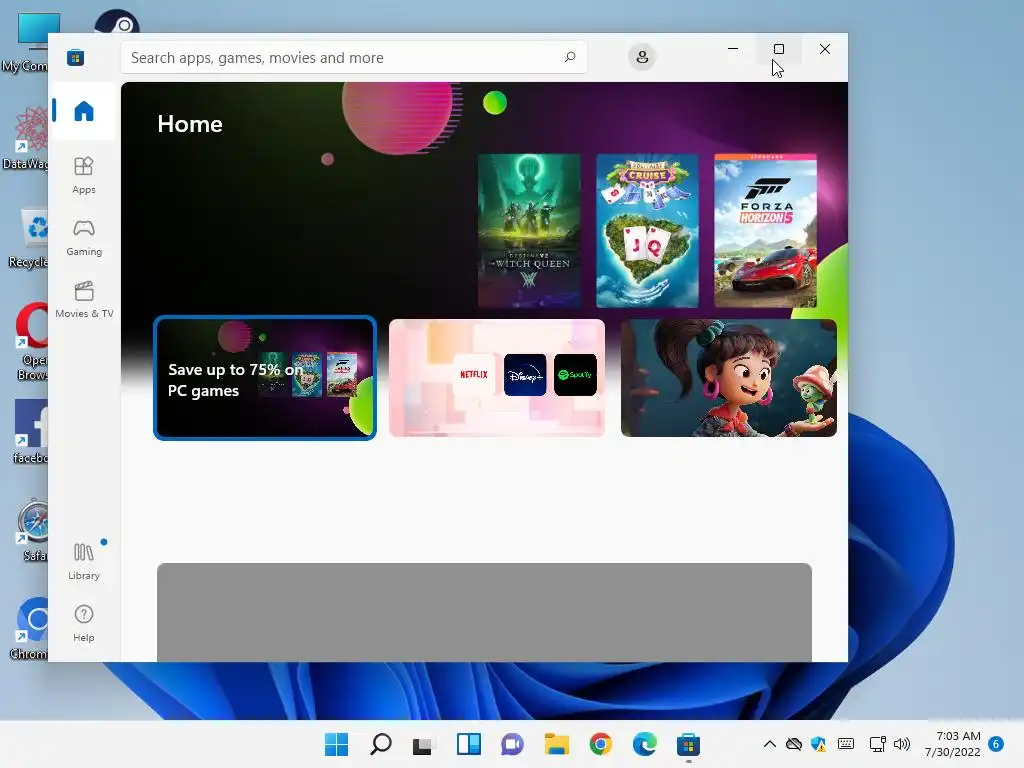Image resolution: width=1024 pixels, height=768 pixels.
Task: Open network status tray icon
Action: coord(877,744)
